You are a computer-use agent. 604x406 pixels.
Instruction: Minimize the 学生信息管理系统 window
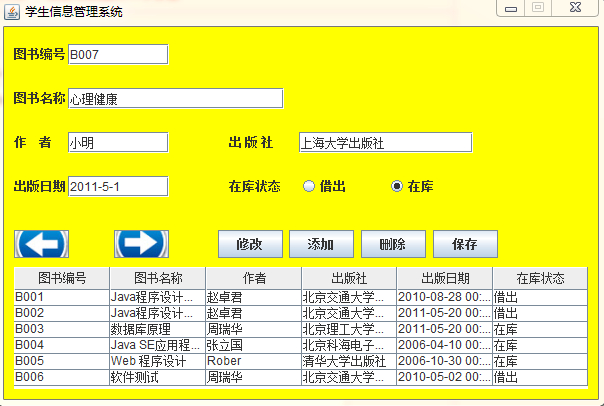pyautogui.click(x=511, y=8)
